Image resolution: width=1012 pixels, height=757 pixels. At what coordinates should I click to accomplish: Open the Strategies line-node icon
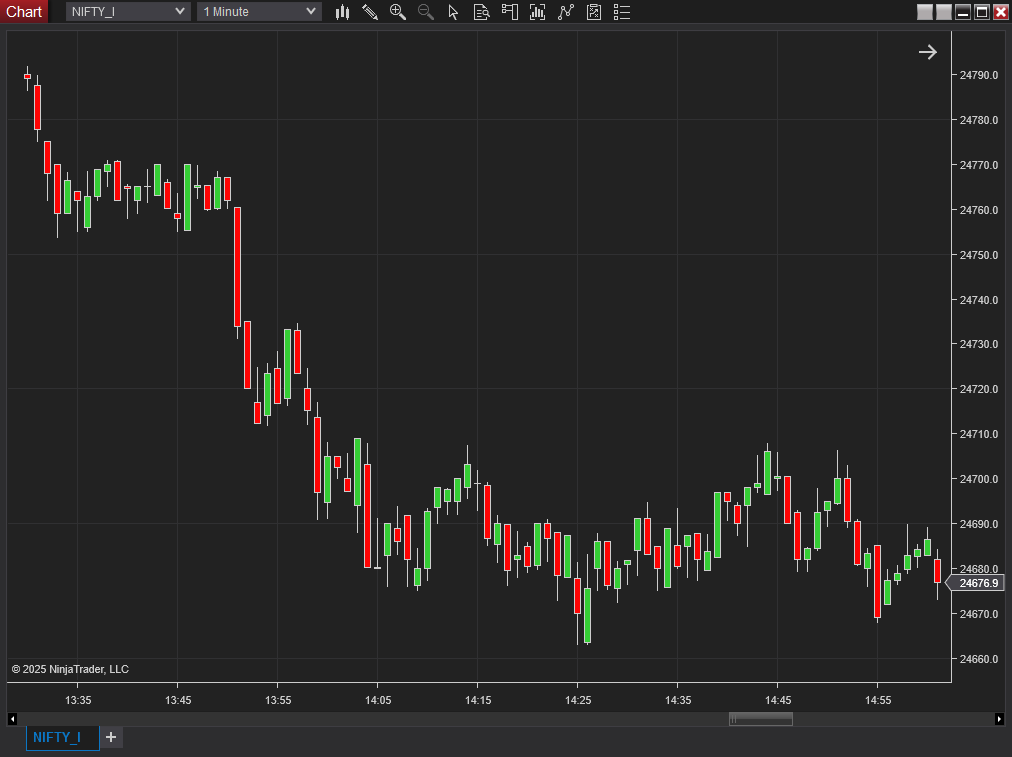[x=566, y=12]
